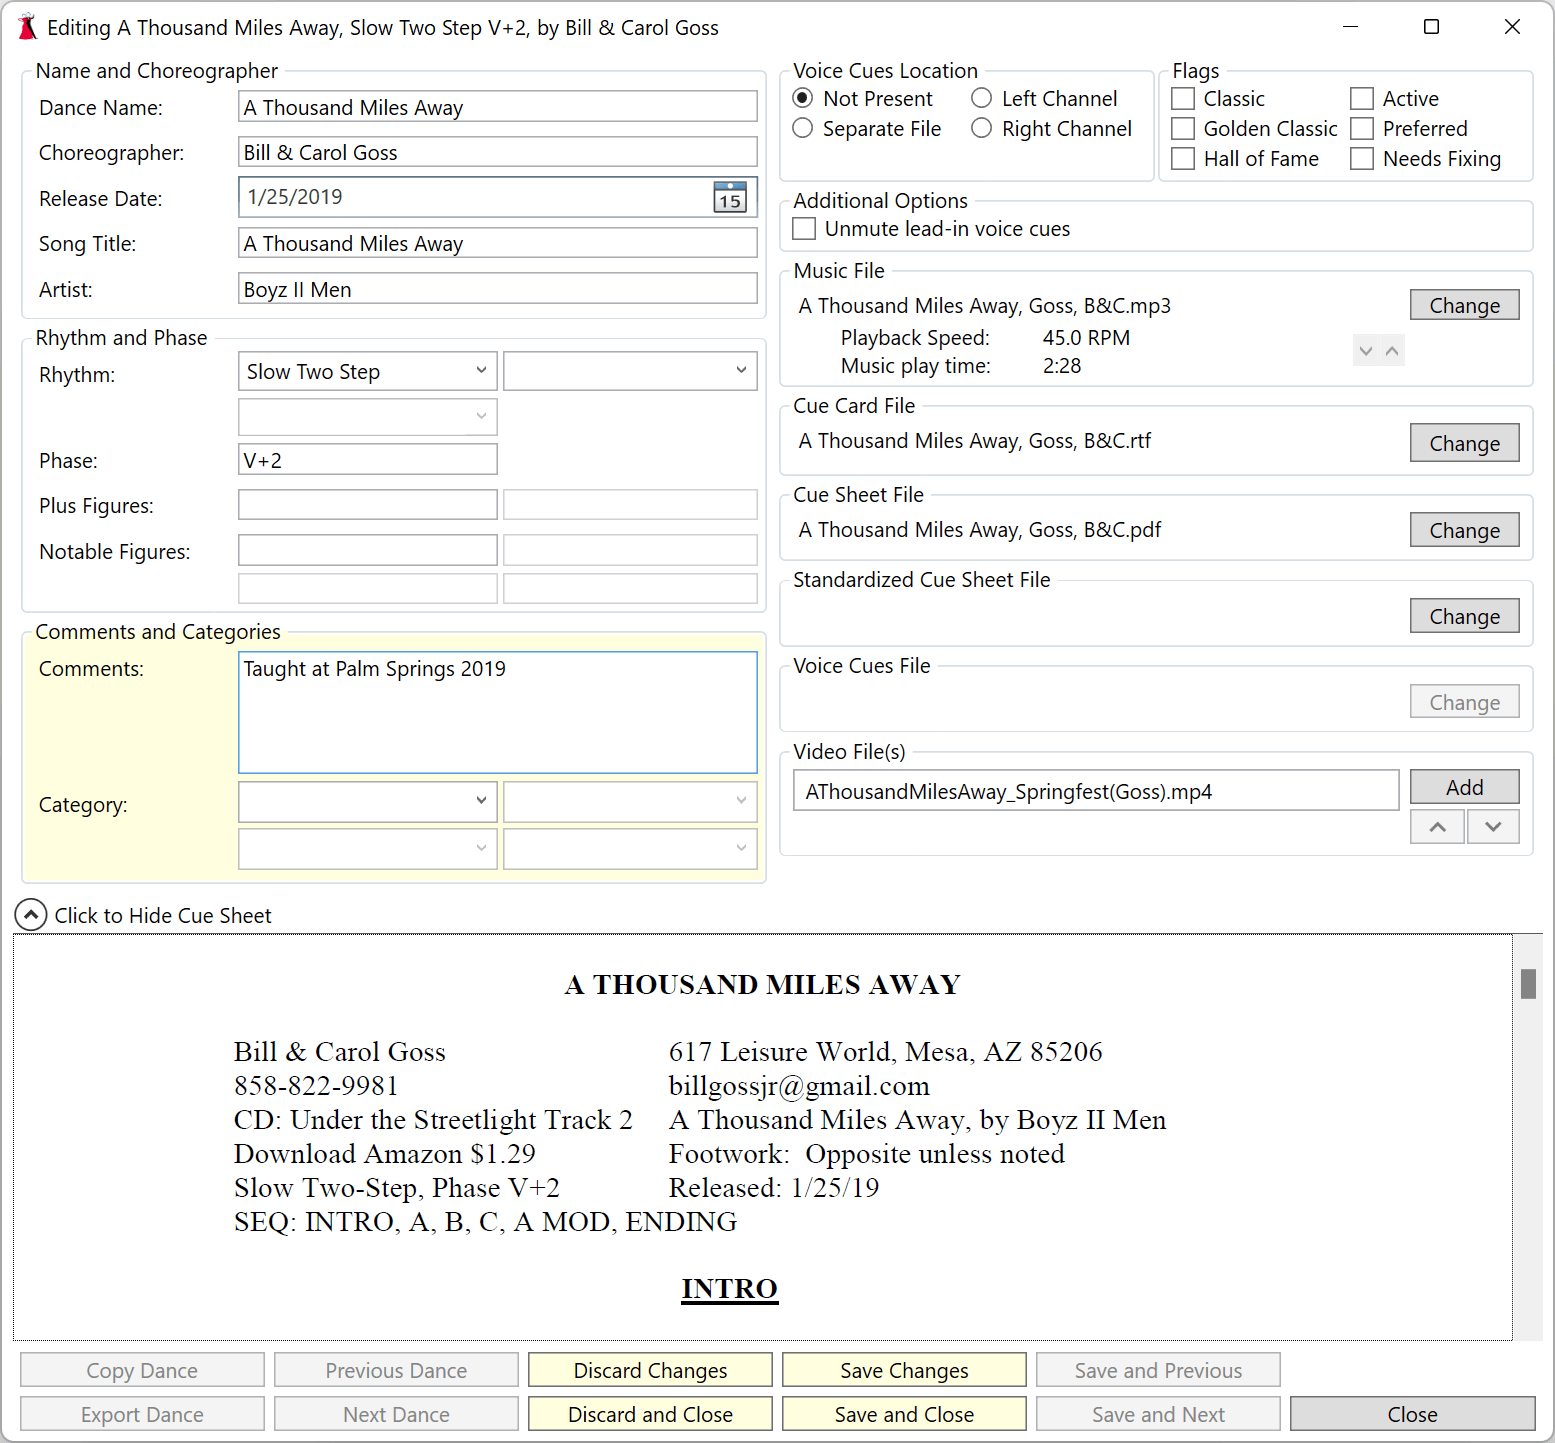
Task: Click in the Choreographer field
Action: [497, 152]
